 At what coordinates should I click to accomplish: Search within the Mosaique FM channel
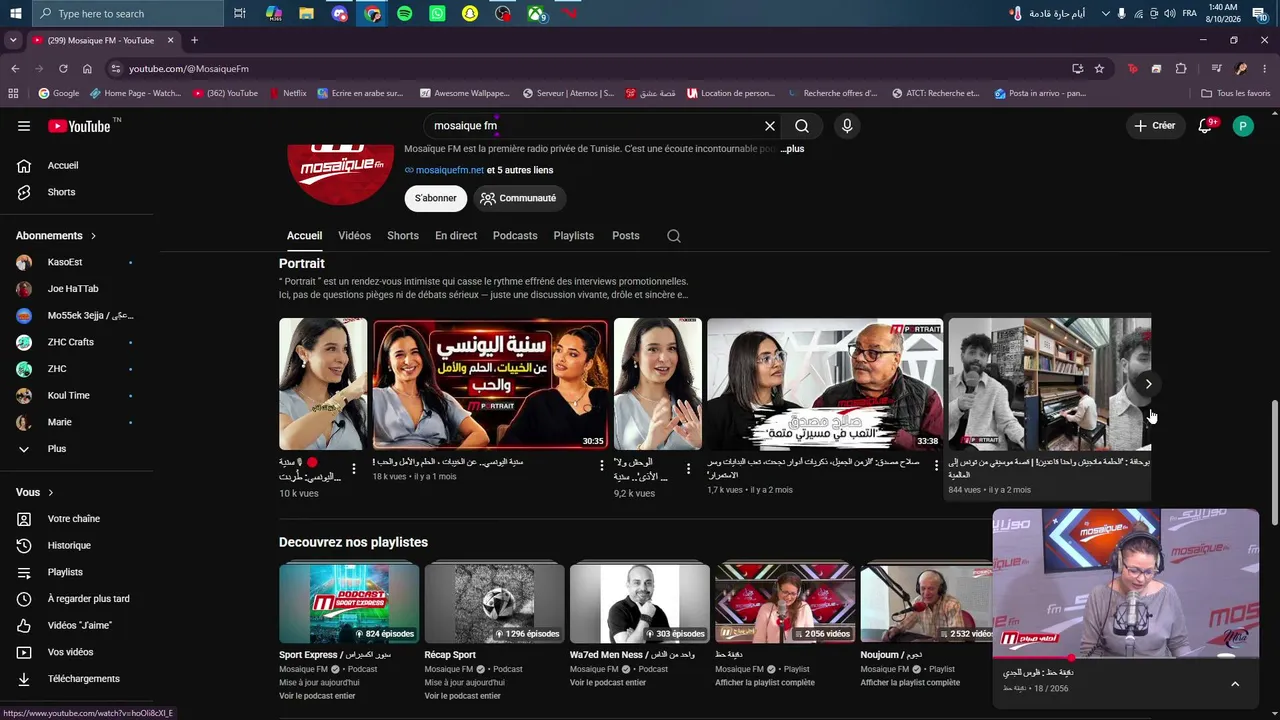pos(674,236)
